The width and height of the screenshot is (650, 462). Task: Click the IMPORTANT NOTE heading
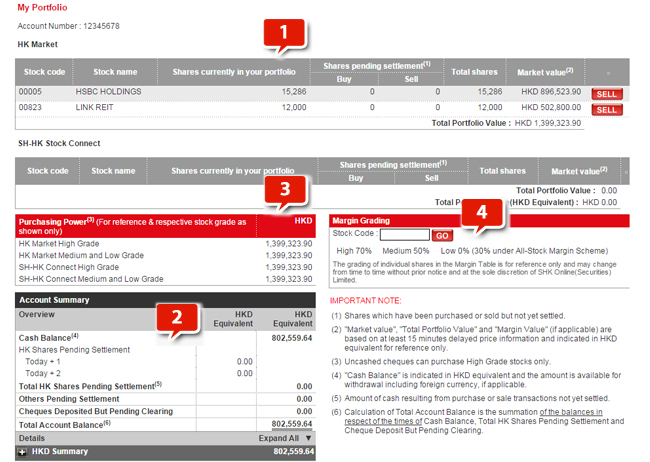click(x=365, y=301)
